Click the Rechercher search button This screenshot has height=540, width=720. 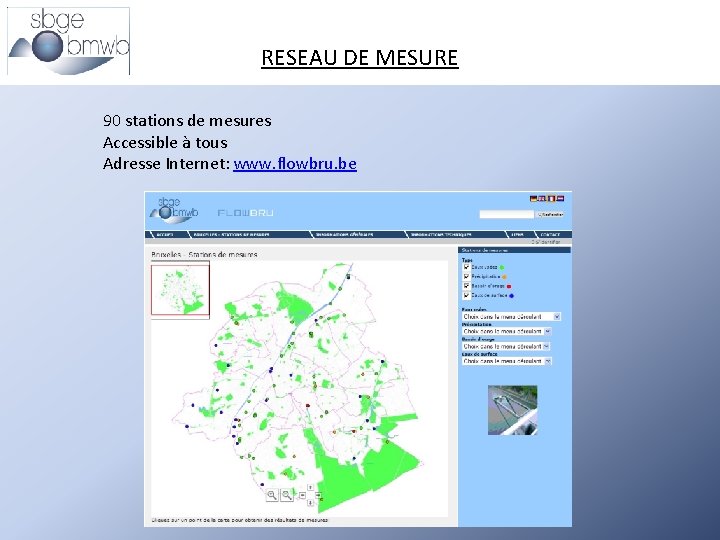(551, 214)
